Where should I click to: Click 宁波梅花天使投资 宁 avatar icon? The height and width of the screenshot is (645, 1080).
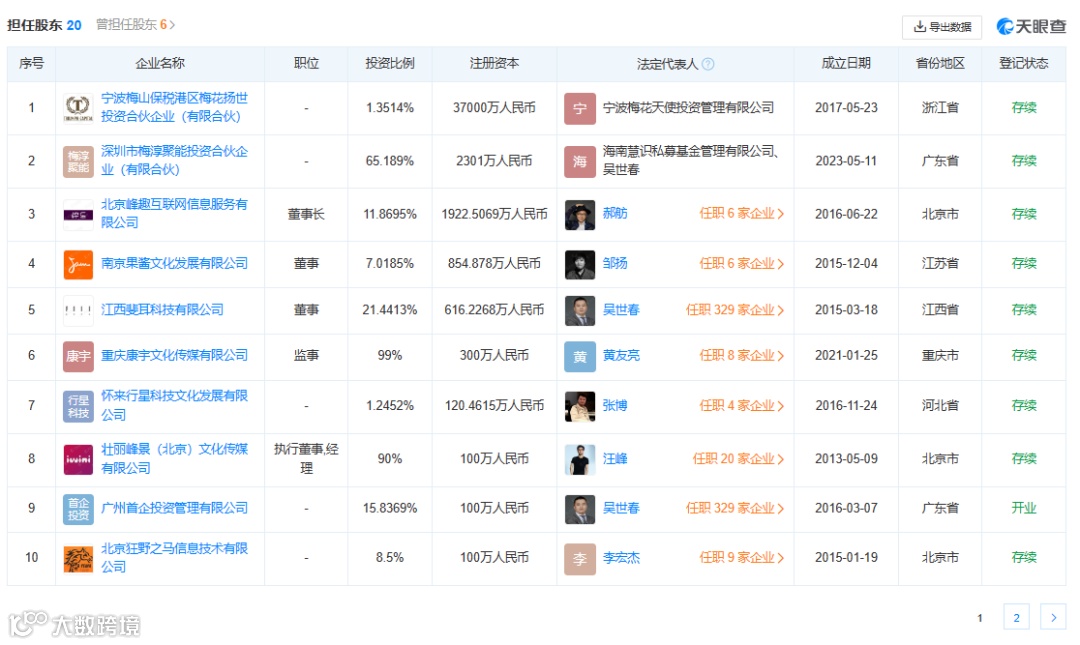coord(580,108)
